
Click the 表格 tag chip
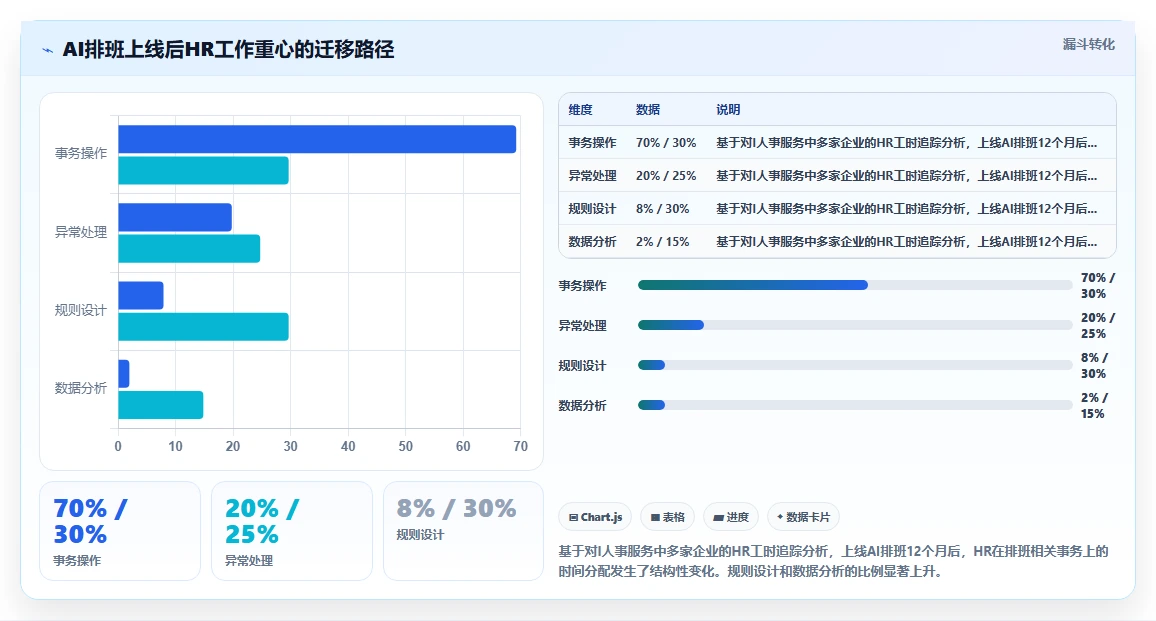(x=668, y=517)
